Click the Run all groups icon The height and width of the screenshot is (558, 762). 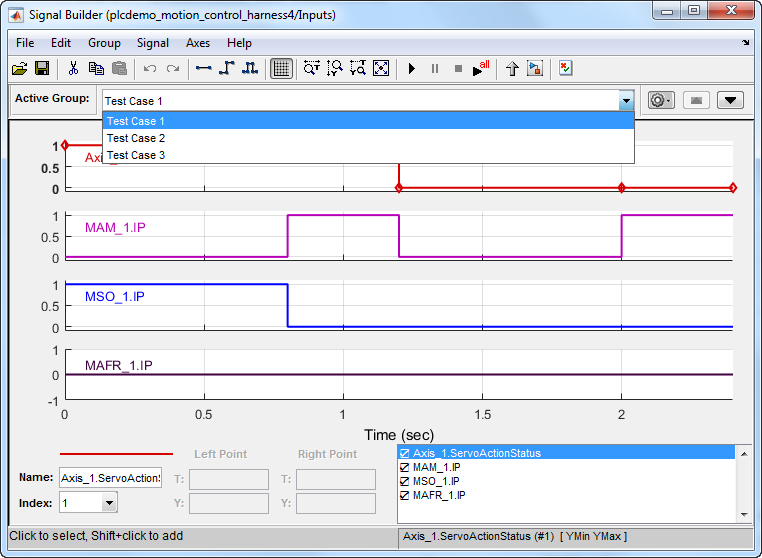pos(481,69)
